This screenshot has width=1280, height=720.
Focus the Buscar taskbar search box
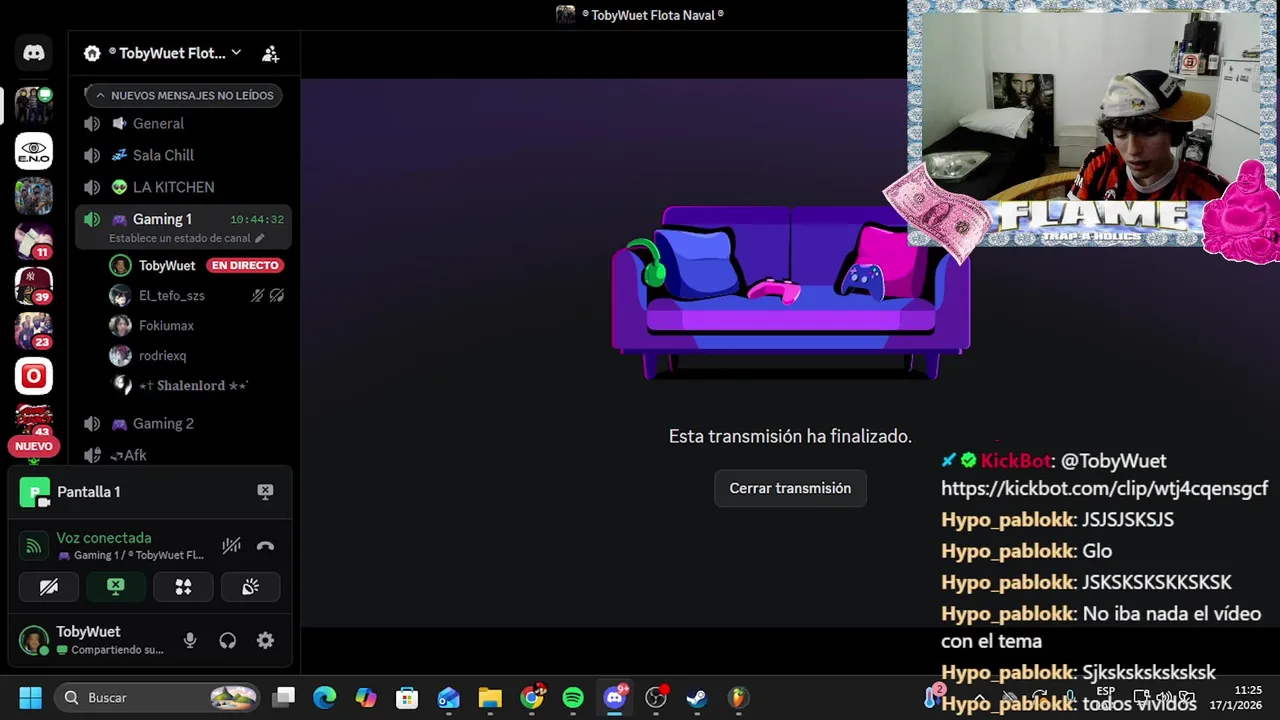[x=159, y=697]
